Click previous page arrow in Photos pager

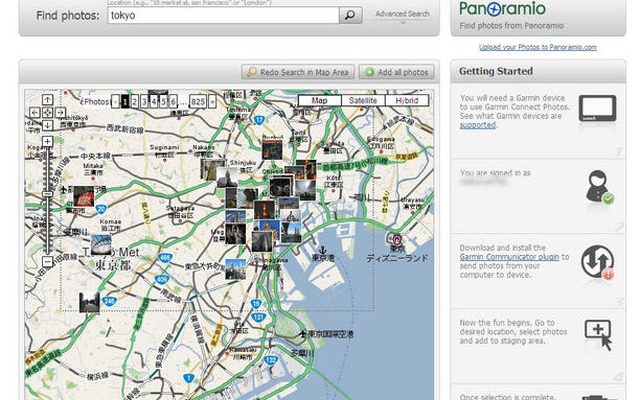point(116,101)
